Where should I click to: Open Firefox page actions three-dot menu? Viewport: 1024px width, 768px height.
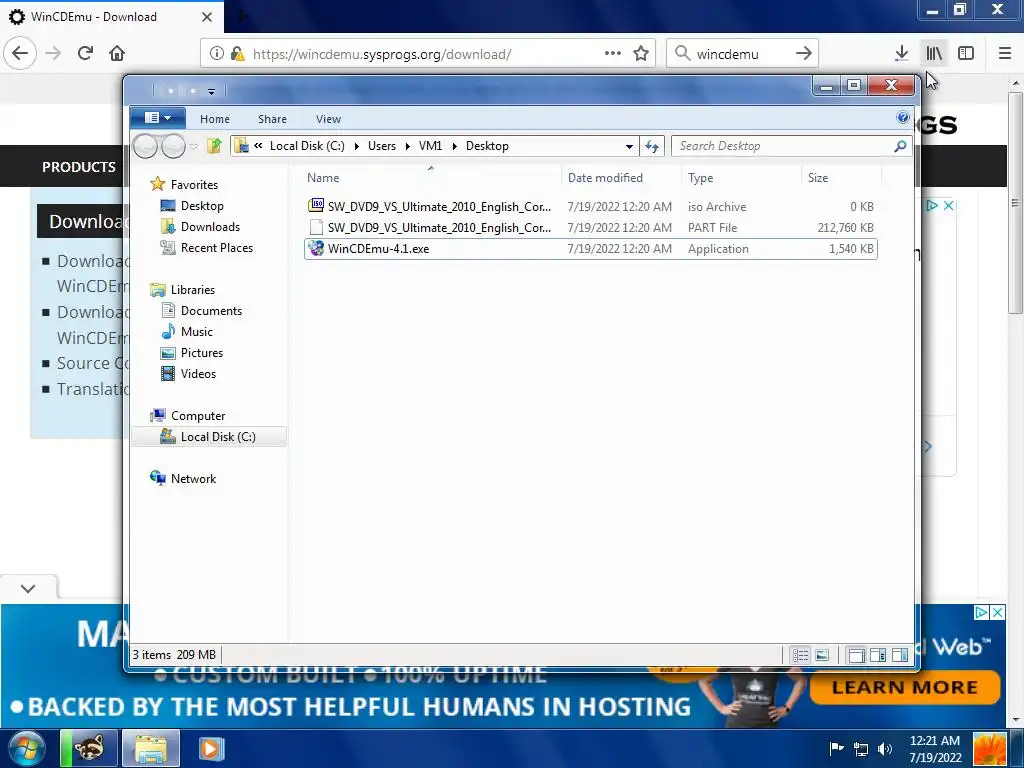[613, 54]
